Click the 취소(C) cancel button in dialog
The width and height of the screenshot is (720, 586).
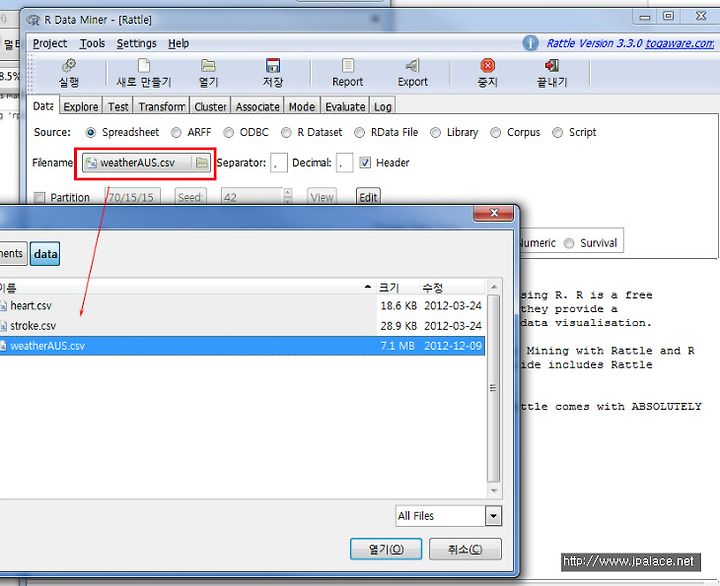pyautogui.click(x=465, y=549)
